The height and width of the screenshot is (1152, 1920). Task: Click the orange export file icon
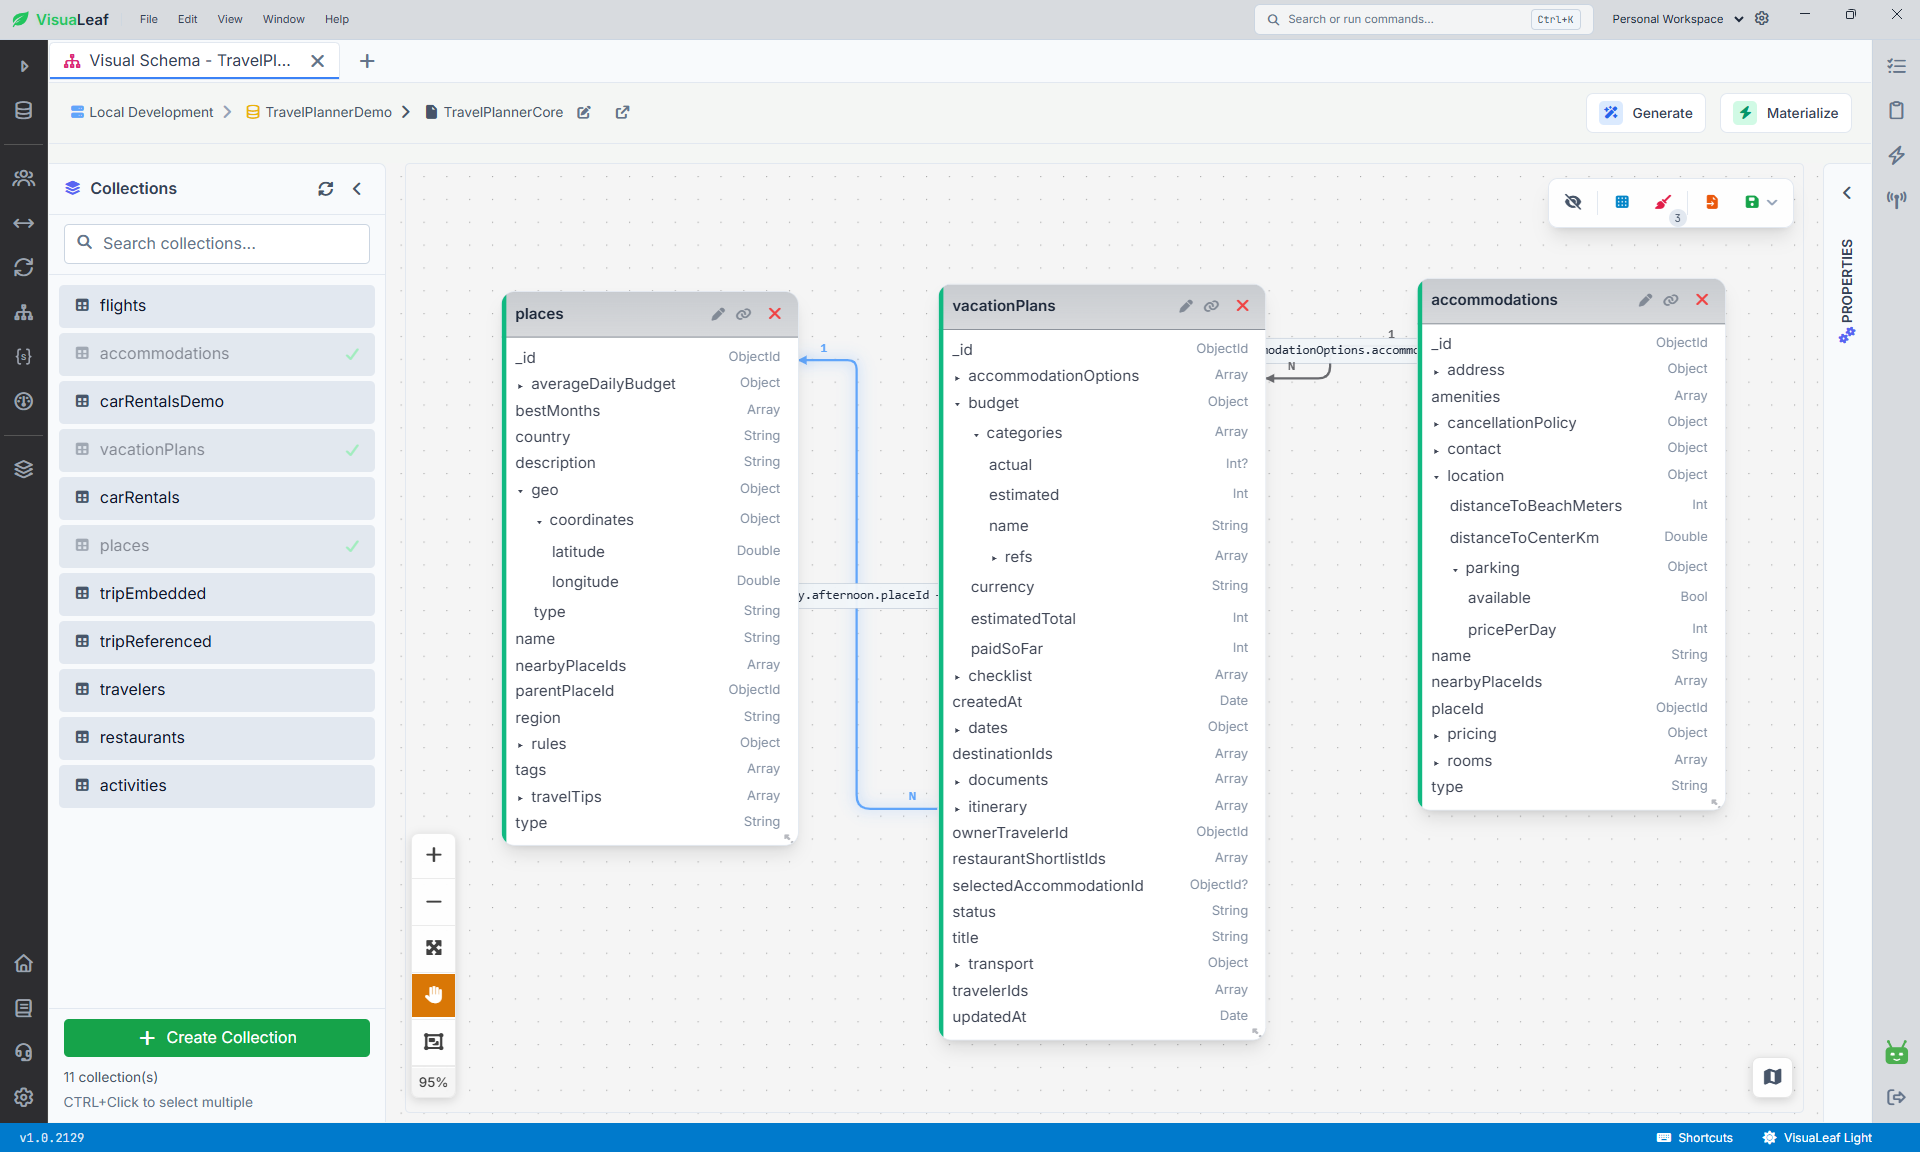click(x=1712, y=202)
